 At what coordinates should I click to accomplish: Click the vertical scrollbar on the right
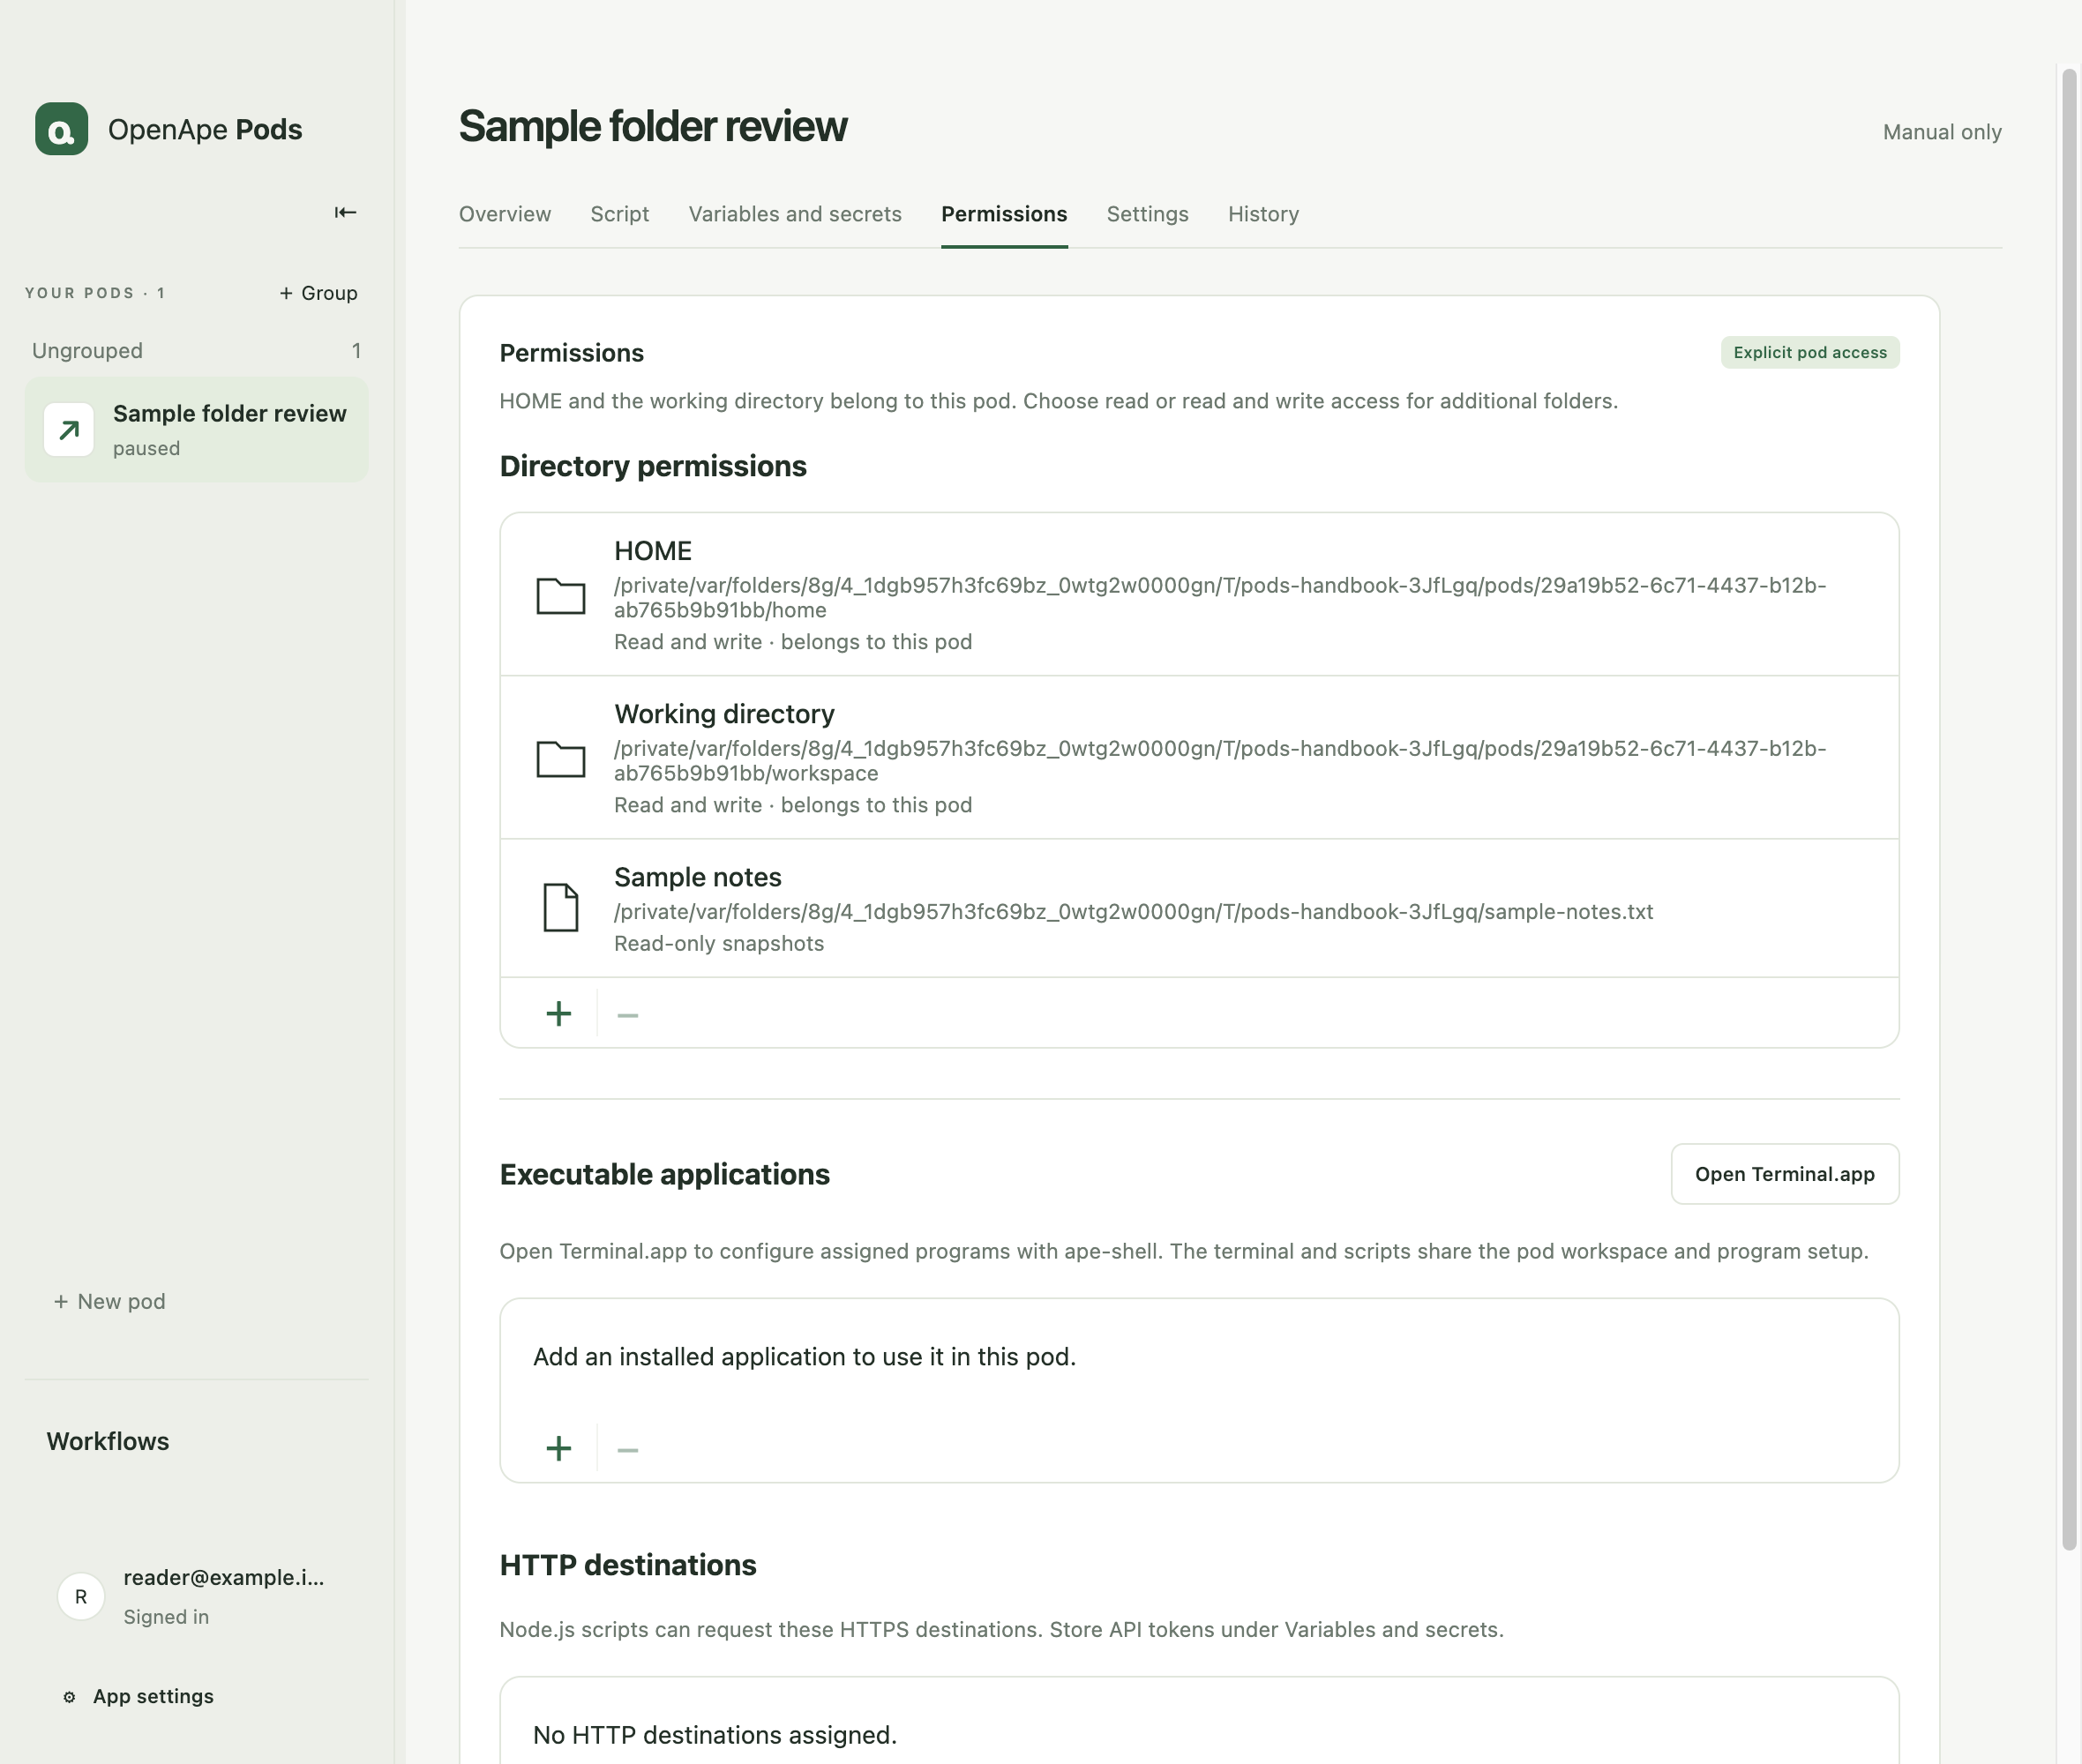click(x=2069, y=809)
